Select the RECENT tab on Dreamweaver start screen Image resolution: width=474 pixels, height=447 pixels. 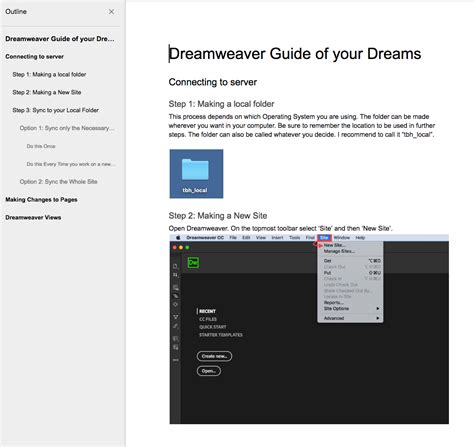[207, 311]
